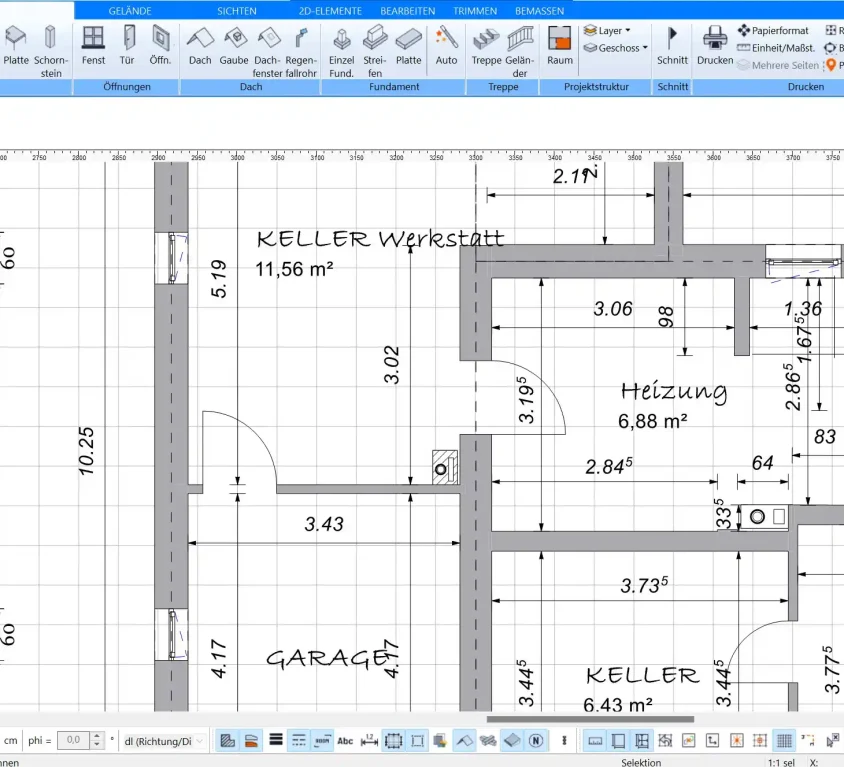Image resolution: width=844 pixels, height=767 pixels.
Task: Toggle room label display icon
Action: [322, 741]
